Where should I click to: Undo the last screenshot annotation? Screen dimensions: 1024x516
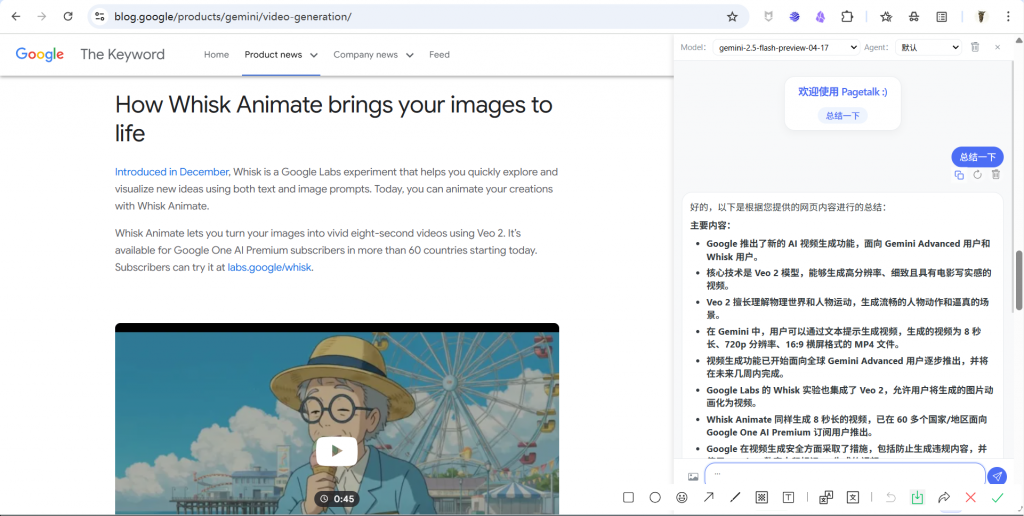tap(891, 498)
